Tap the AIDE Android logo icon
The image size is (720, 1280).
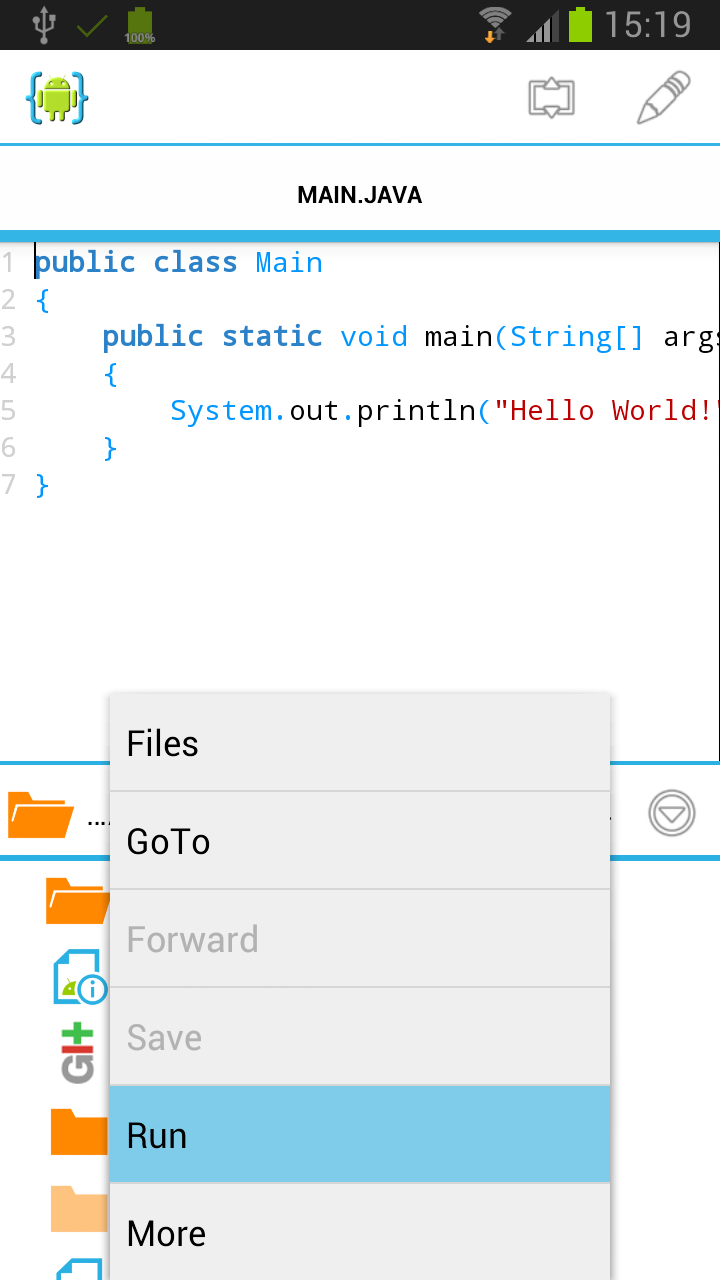point(57,98)
